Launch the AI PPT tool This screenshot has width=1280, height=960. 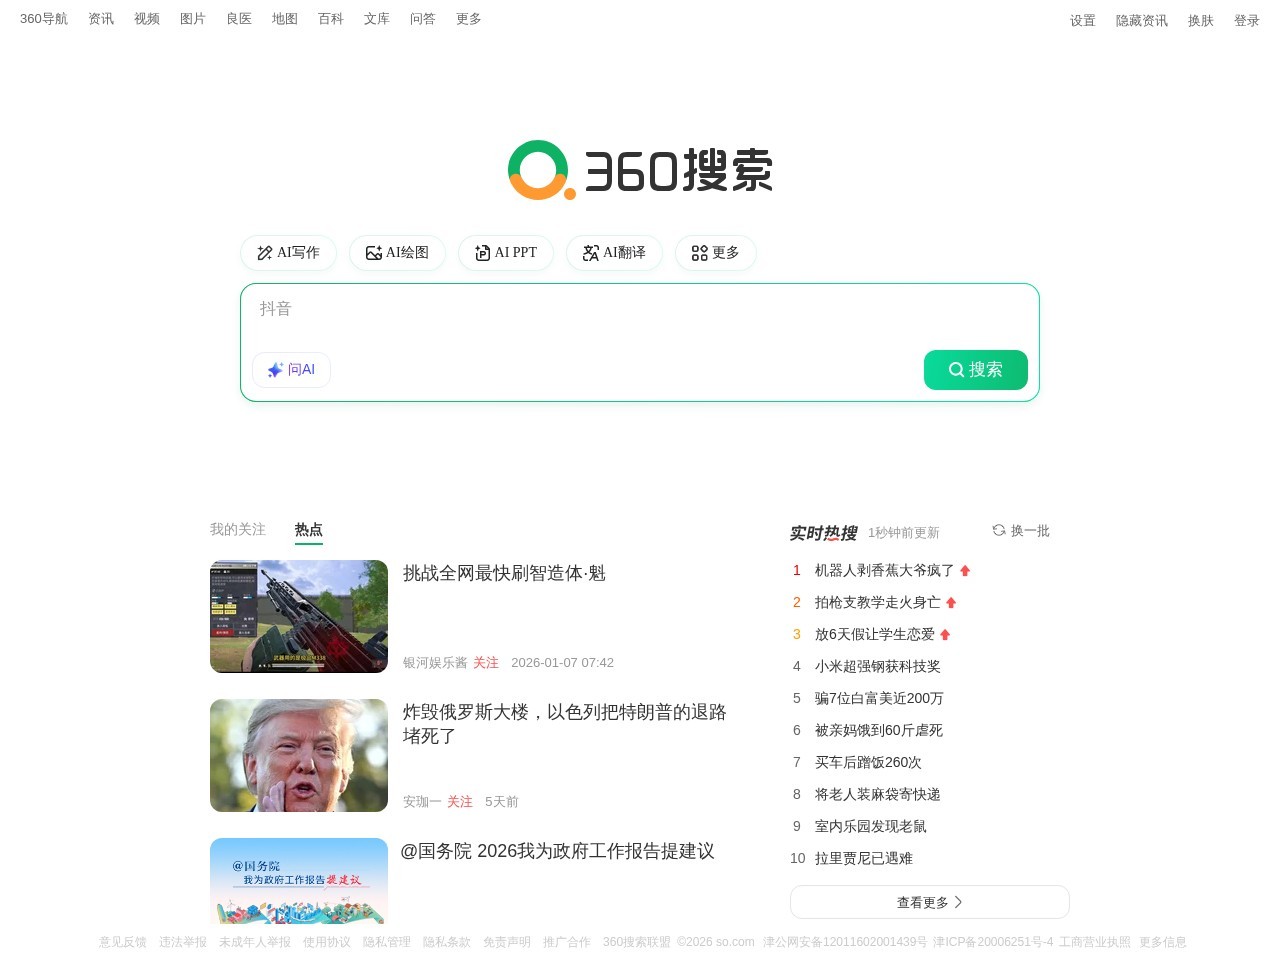(x=506, y=253)
